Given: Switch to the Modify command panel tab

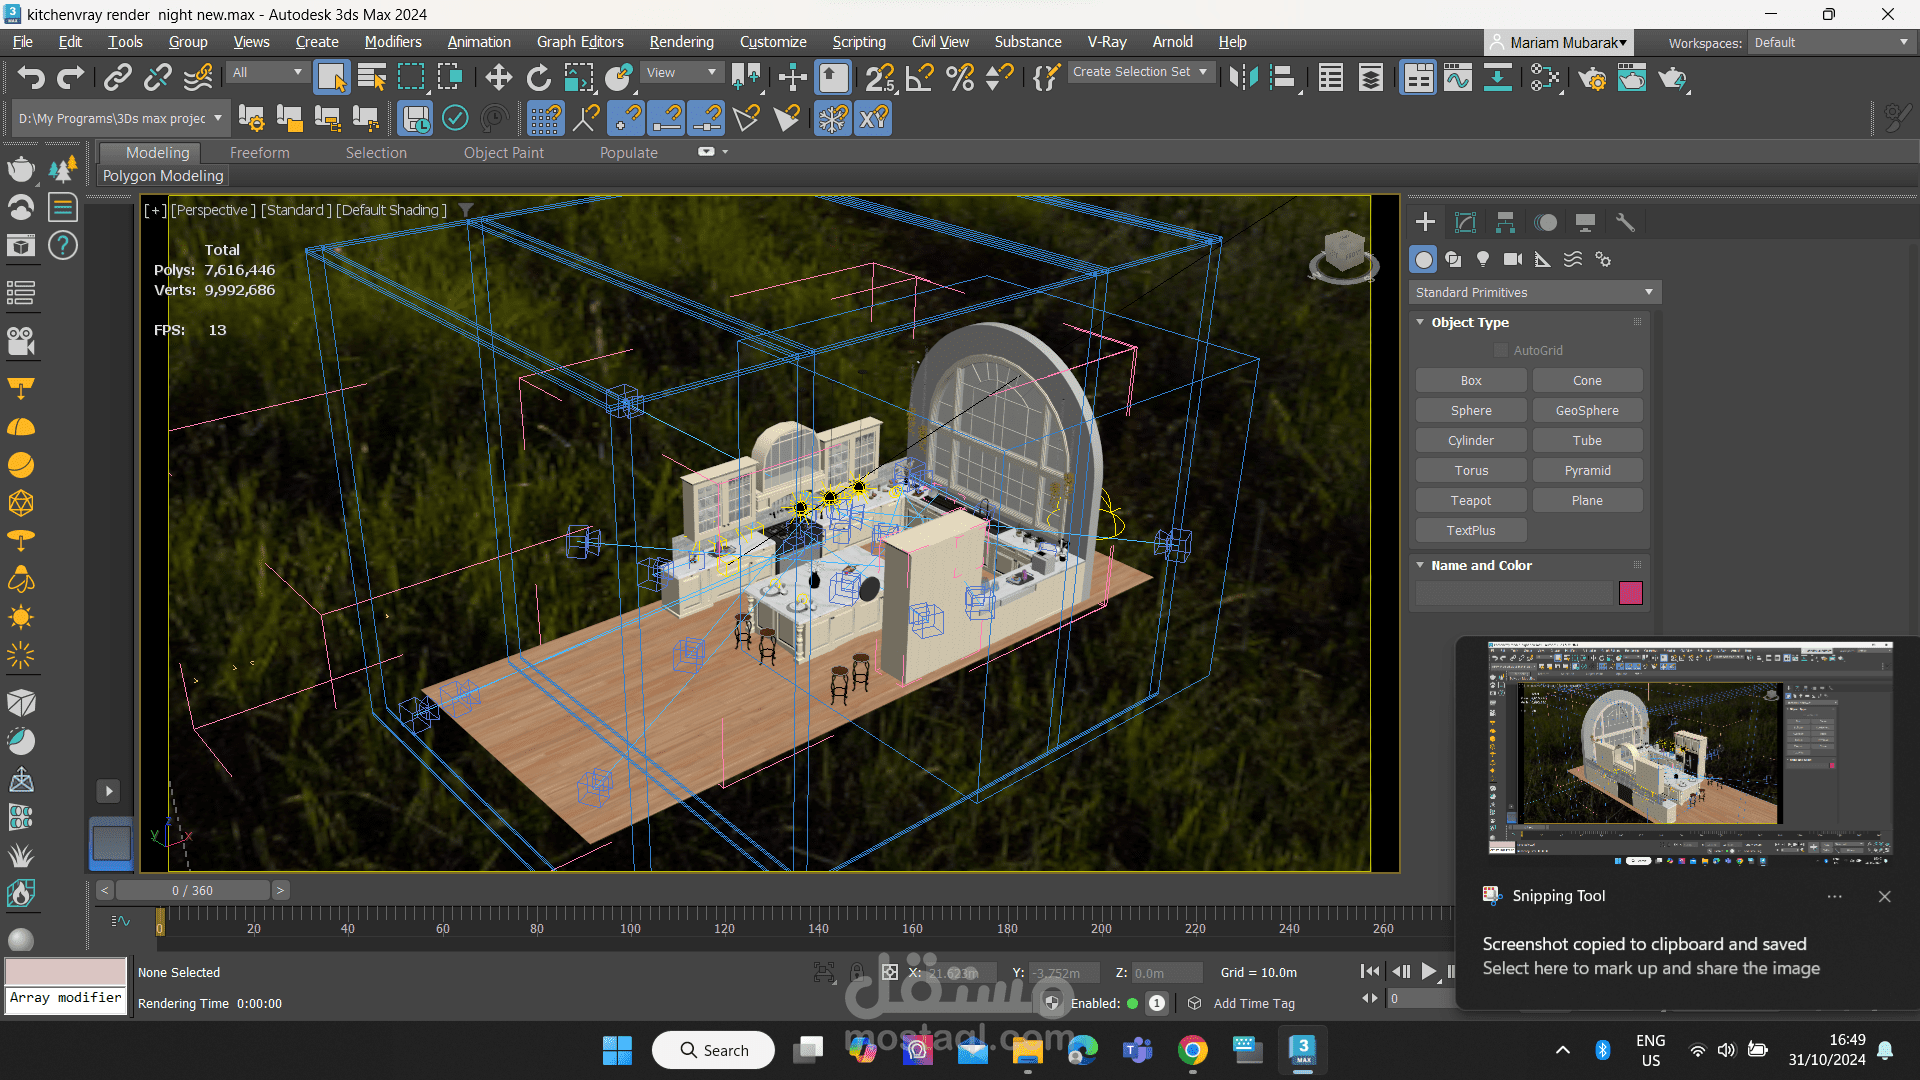Looking at the screenshot, I should click(1465, 222).
